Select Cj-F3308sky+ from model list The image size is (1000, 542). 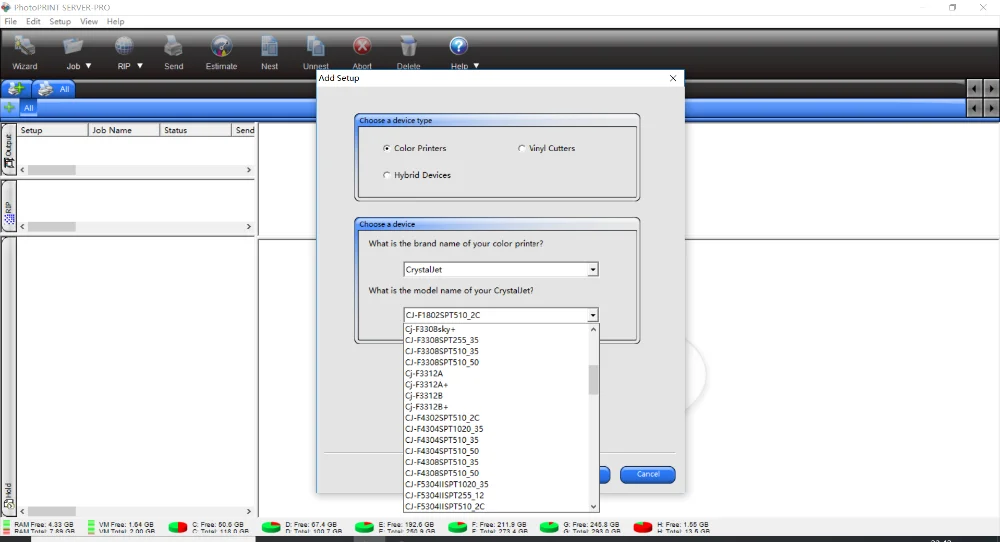496,329
